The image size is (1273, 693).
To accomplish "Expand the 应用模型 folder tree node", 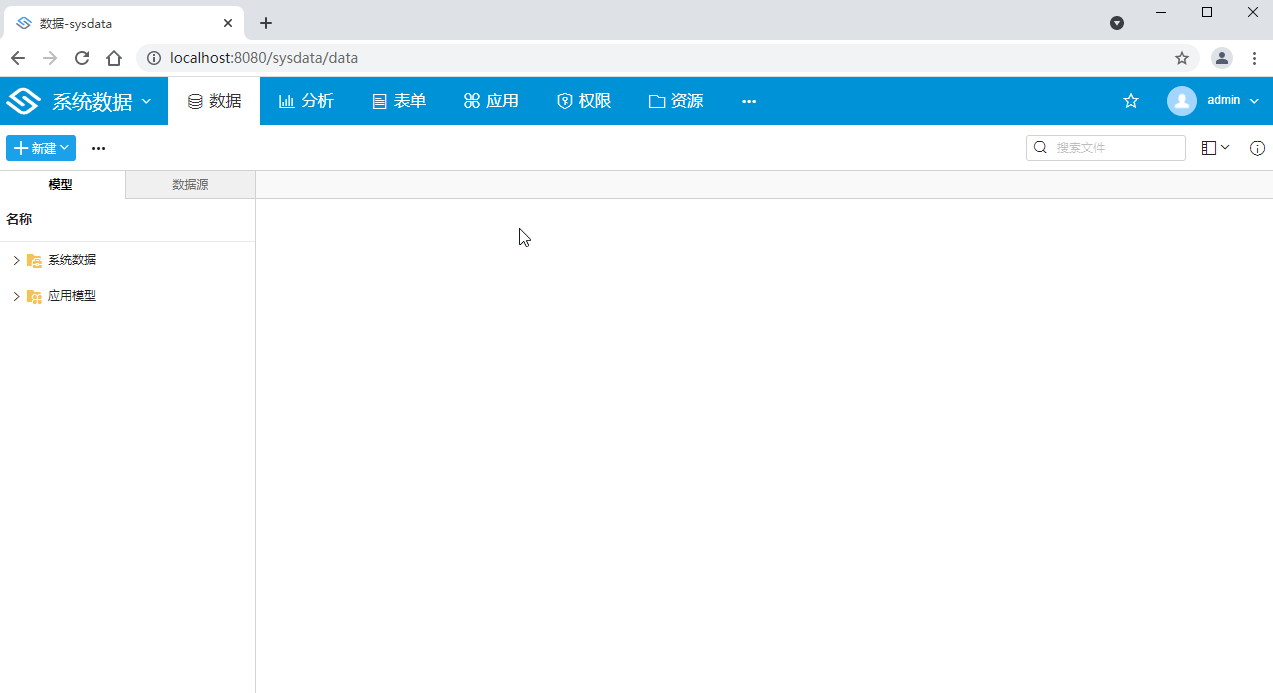I will 16,296.
